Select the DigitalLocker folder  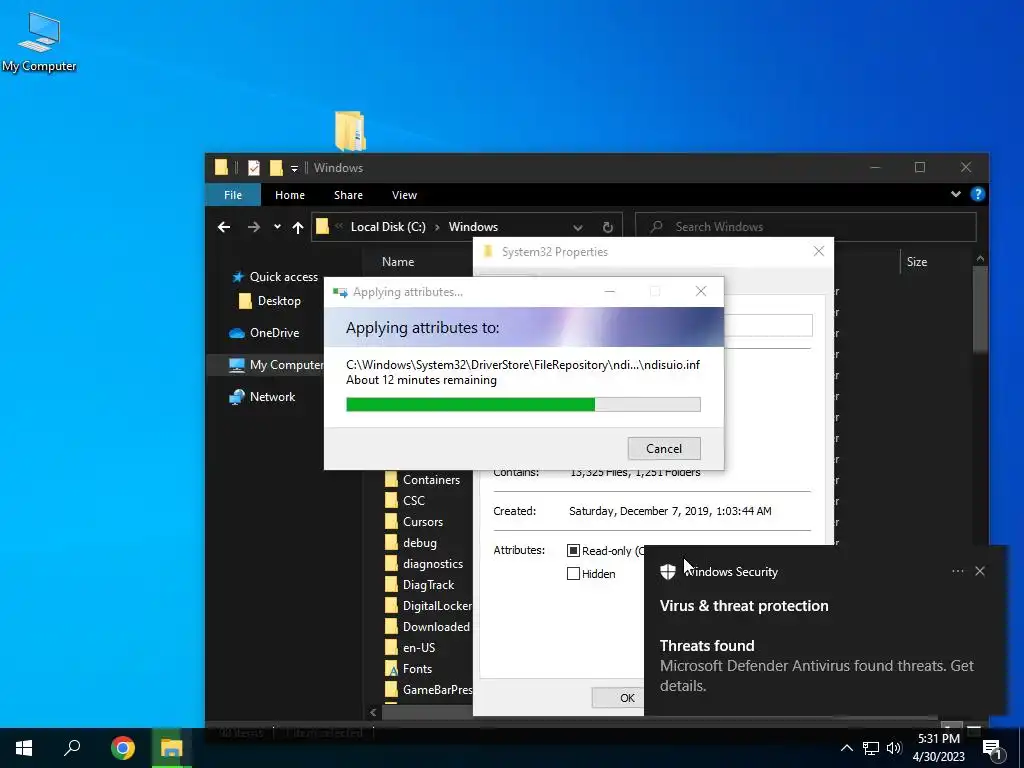[x=428, y=605]
